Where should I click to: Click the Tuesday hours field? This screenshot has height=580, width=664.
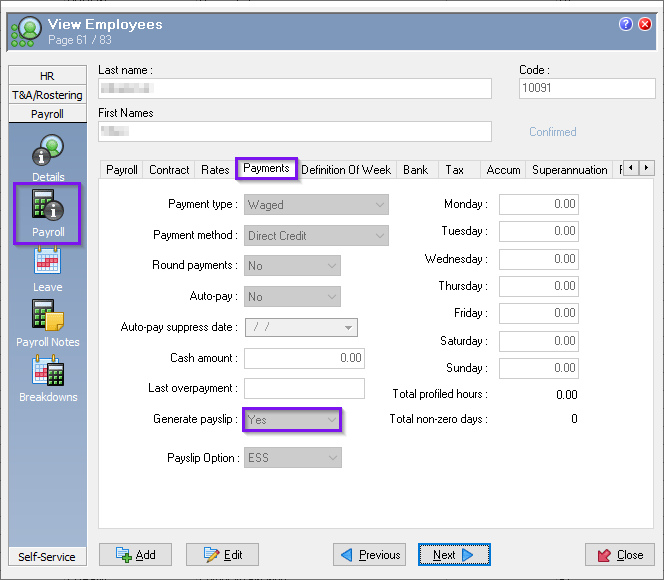pyautogui.click(x=539, y=232)
